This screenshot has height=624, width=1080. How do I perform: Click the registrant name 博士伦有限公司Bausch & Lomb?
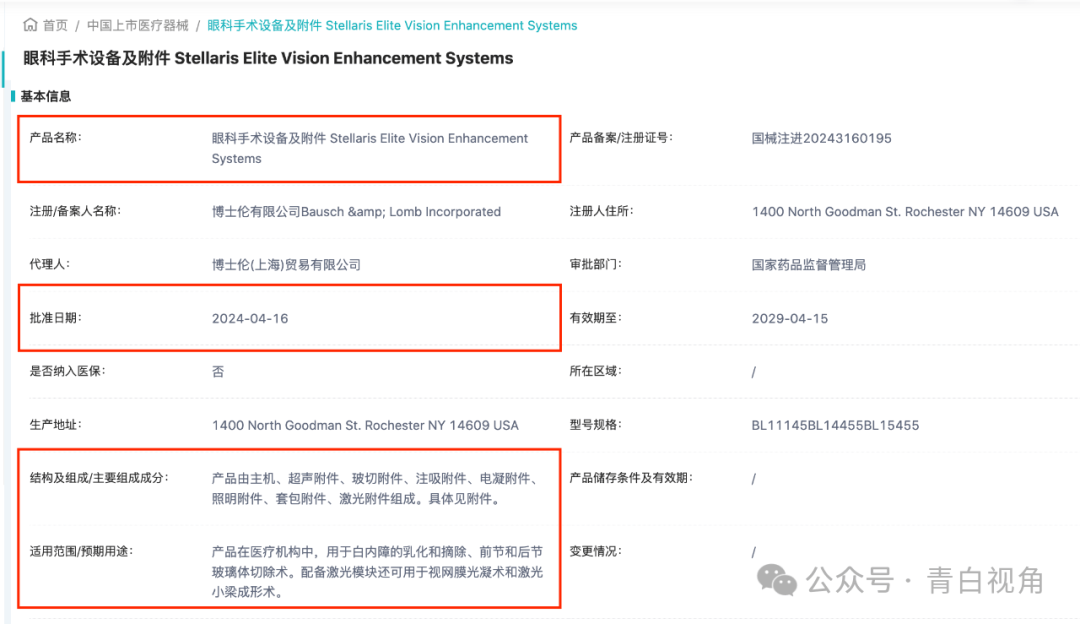click(x=356, y=212)
